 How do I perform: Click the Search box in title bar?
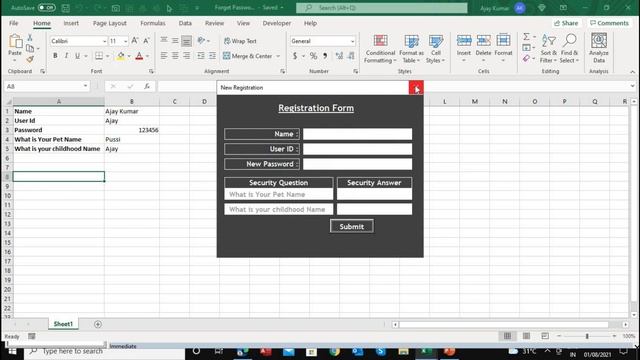click(382, 8)
